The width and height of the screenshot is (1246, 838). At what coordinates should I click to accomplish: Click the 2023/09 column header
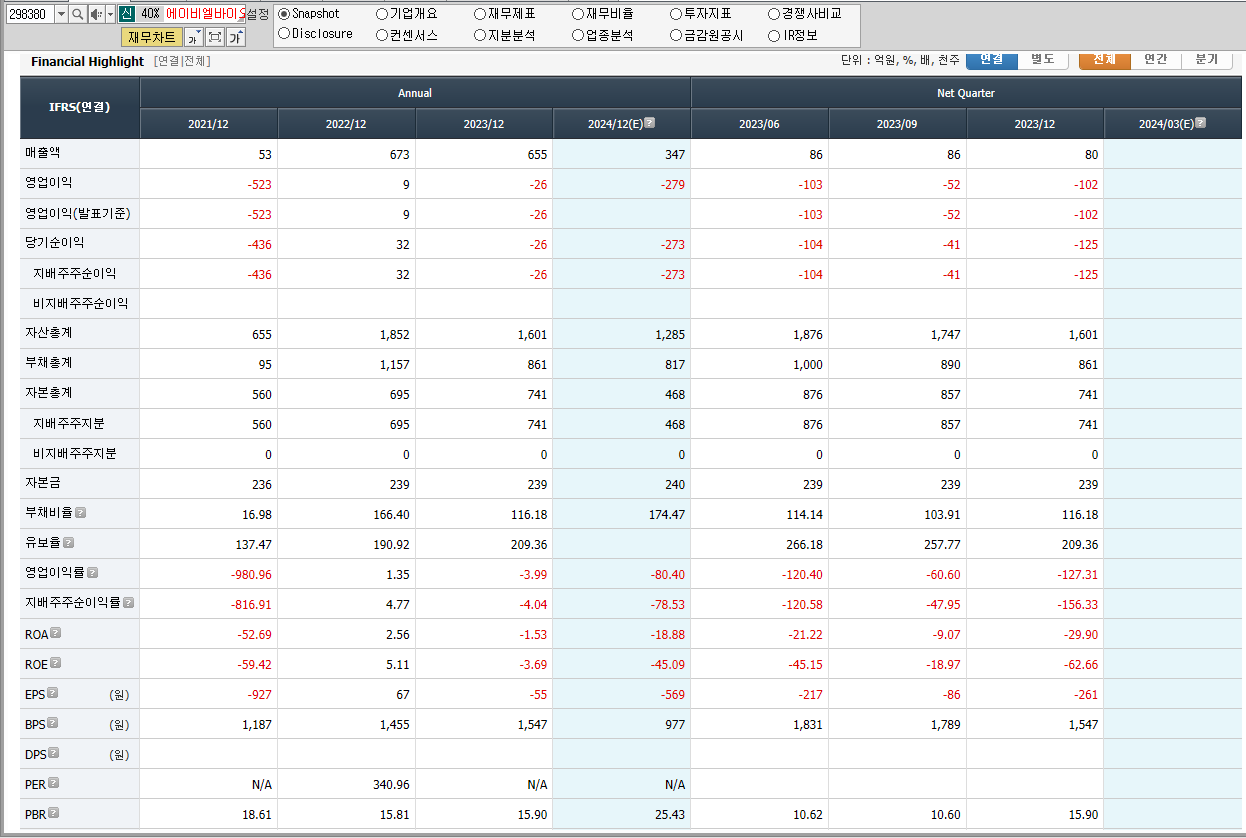click(897, 124)
